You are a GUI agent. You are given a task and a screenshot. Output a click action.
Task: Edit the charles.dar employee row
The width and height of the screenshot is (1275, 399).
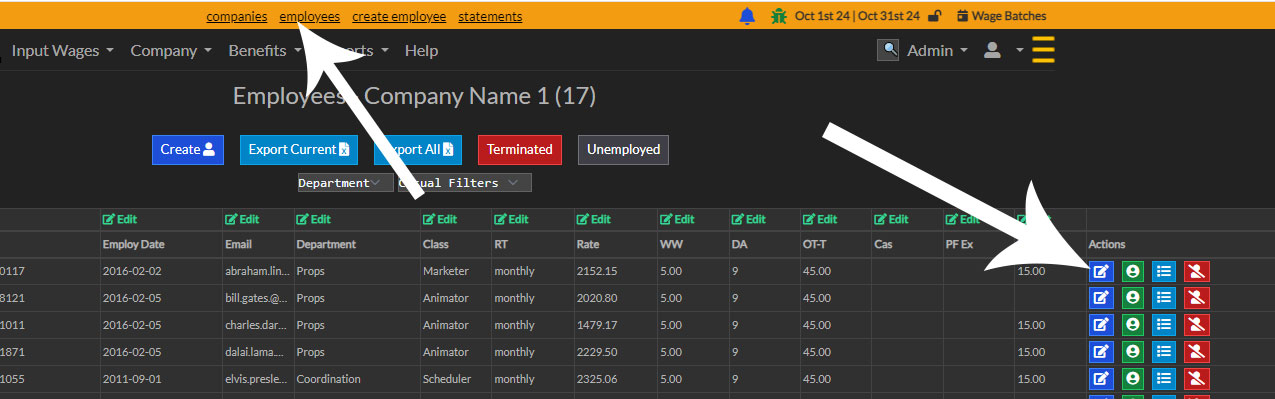1101,325
